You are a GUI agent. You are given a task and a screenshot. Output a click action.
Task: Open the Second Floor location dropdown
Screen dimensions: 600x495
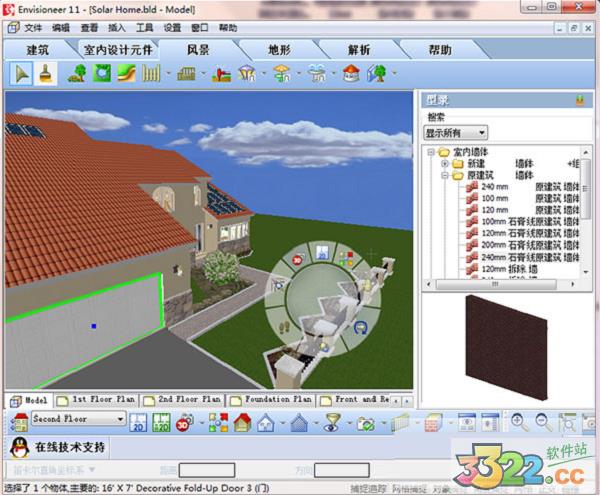tap(120, 419)
